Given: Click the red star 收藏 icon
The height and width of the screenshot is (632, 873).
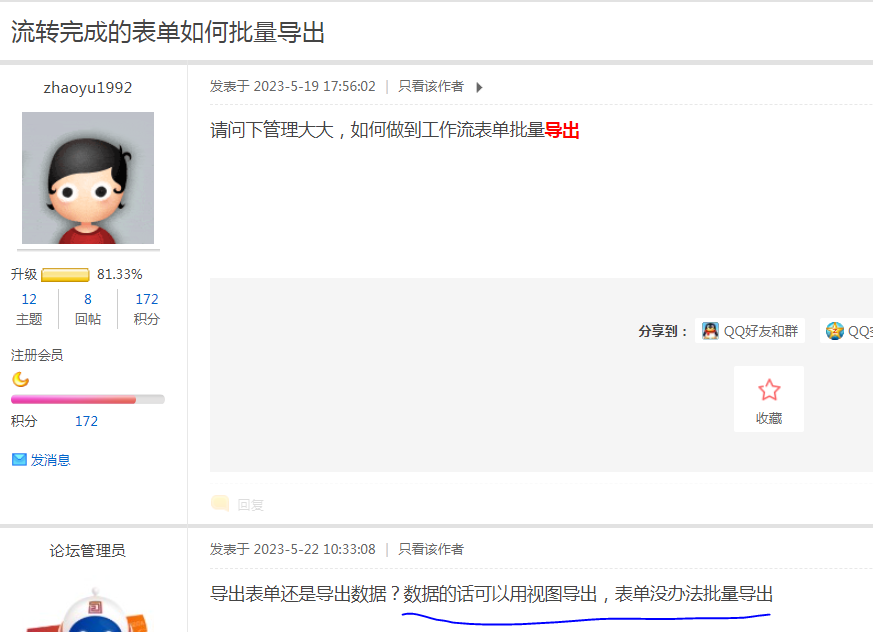Looking at the screenshot, I should (x=769, y=390).
